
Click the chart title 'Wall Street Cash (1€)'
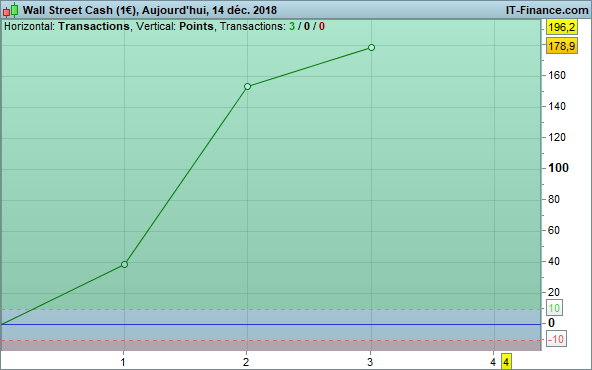click(80, 10)
